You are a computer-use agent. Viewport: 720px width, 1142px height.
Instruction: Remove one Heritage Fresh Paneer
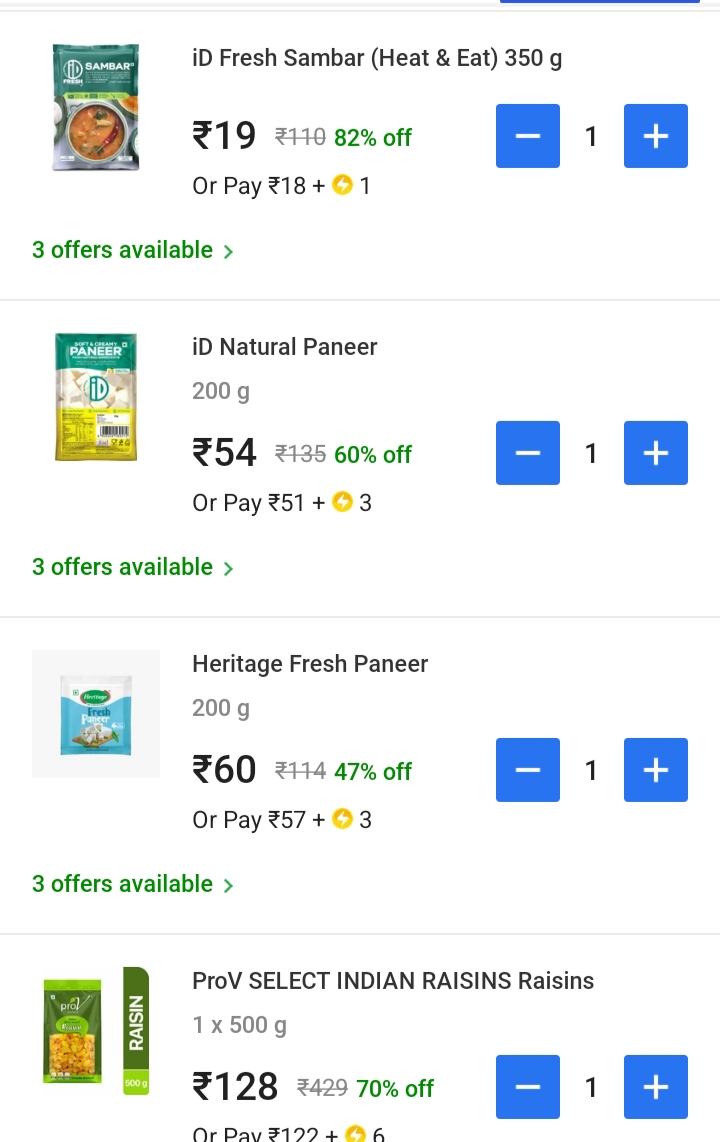click(x=528, y=770)
